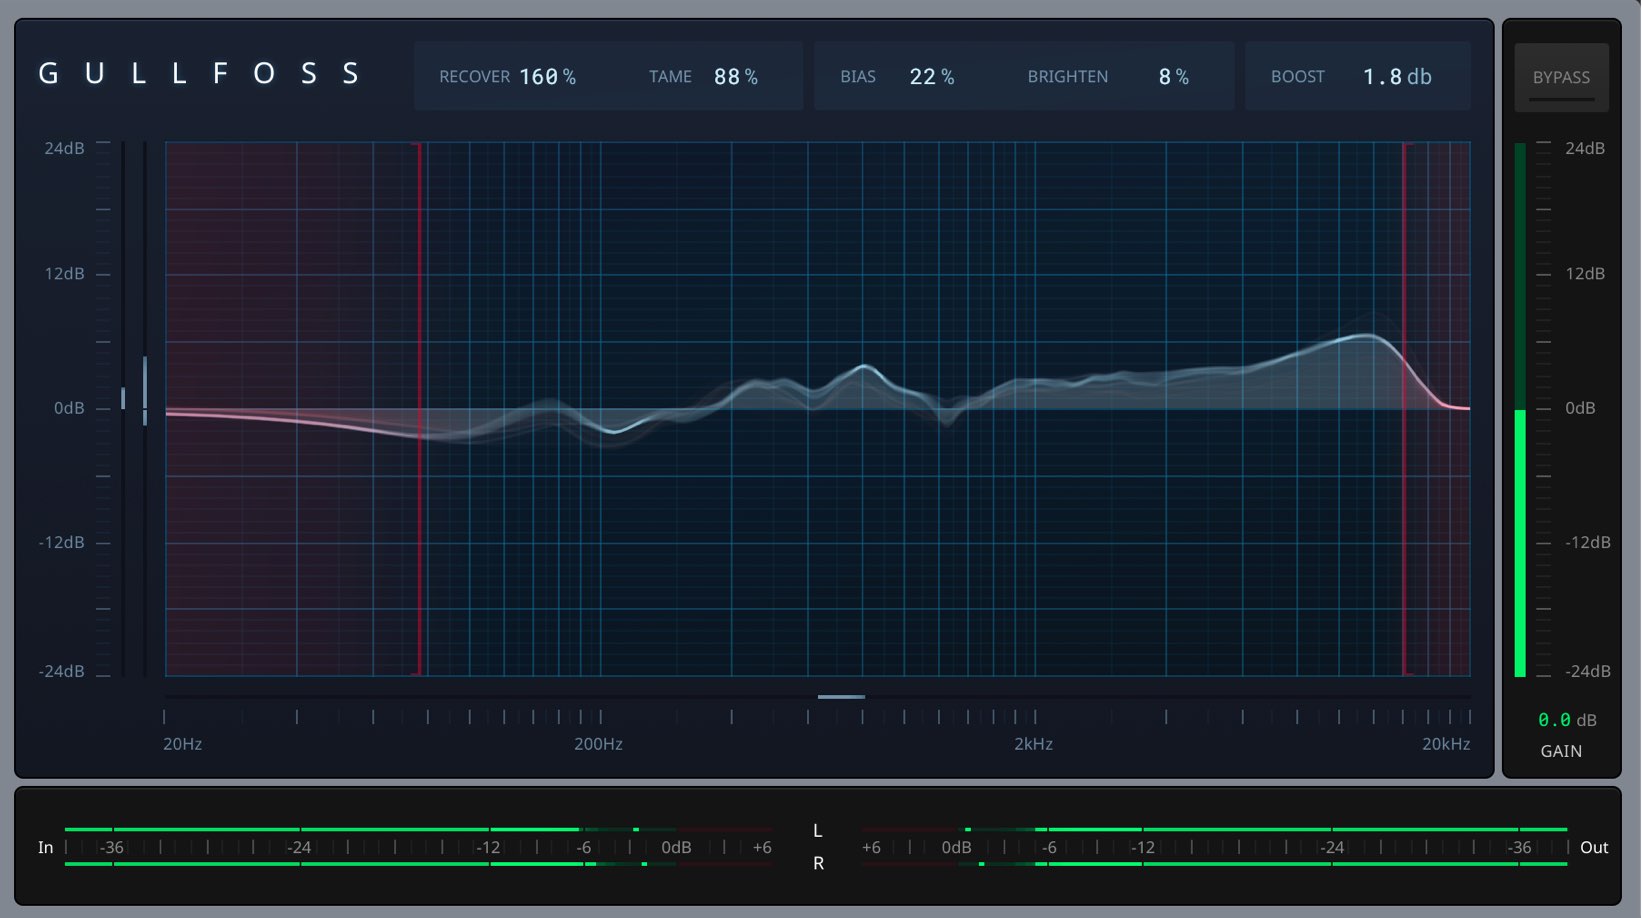
Task: Click the horizontal scrollbar handle below the graph
Action: pyautogui.click(x=841, y=697)
